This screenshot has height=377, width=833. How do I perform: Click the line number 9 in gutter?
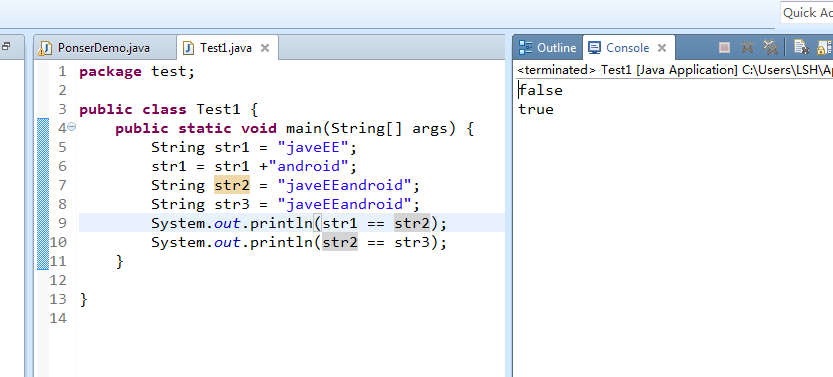click(62, 223)
